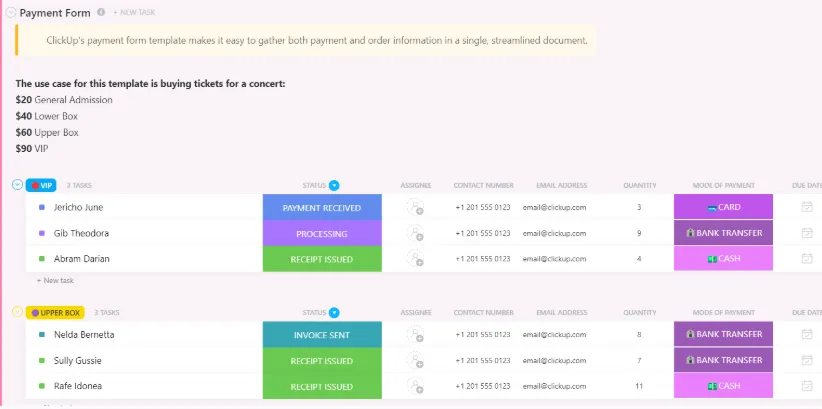The width and height of the screenshot is (822, 409).
Task: Collapse the VIP group
Action: 18,185
